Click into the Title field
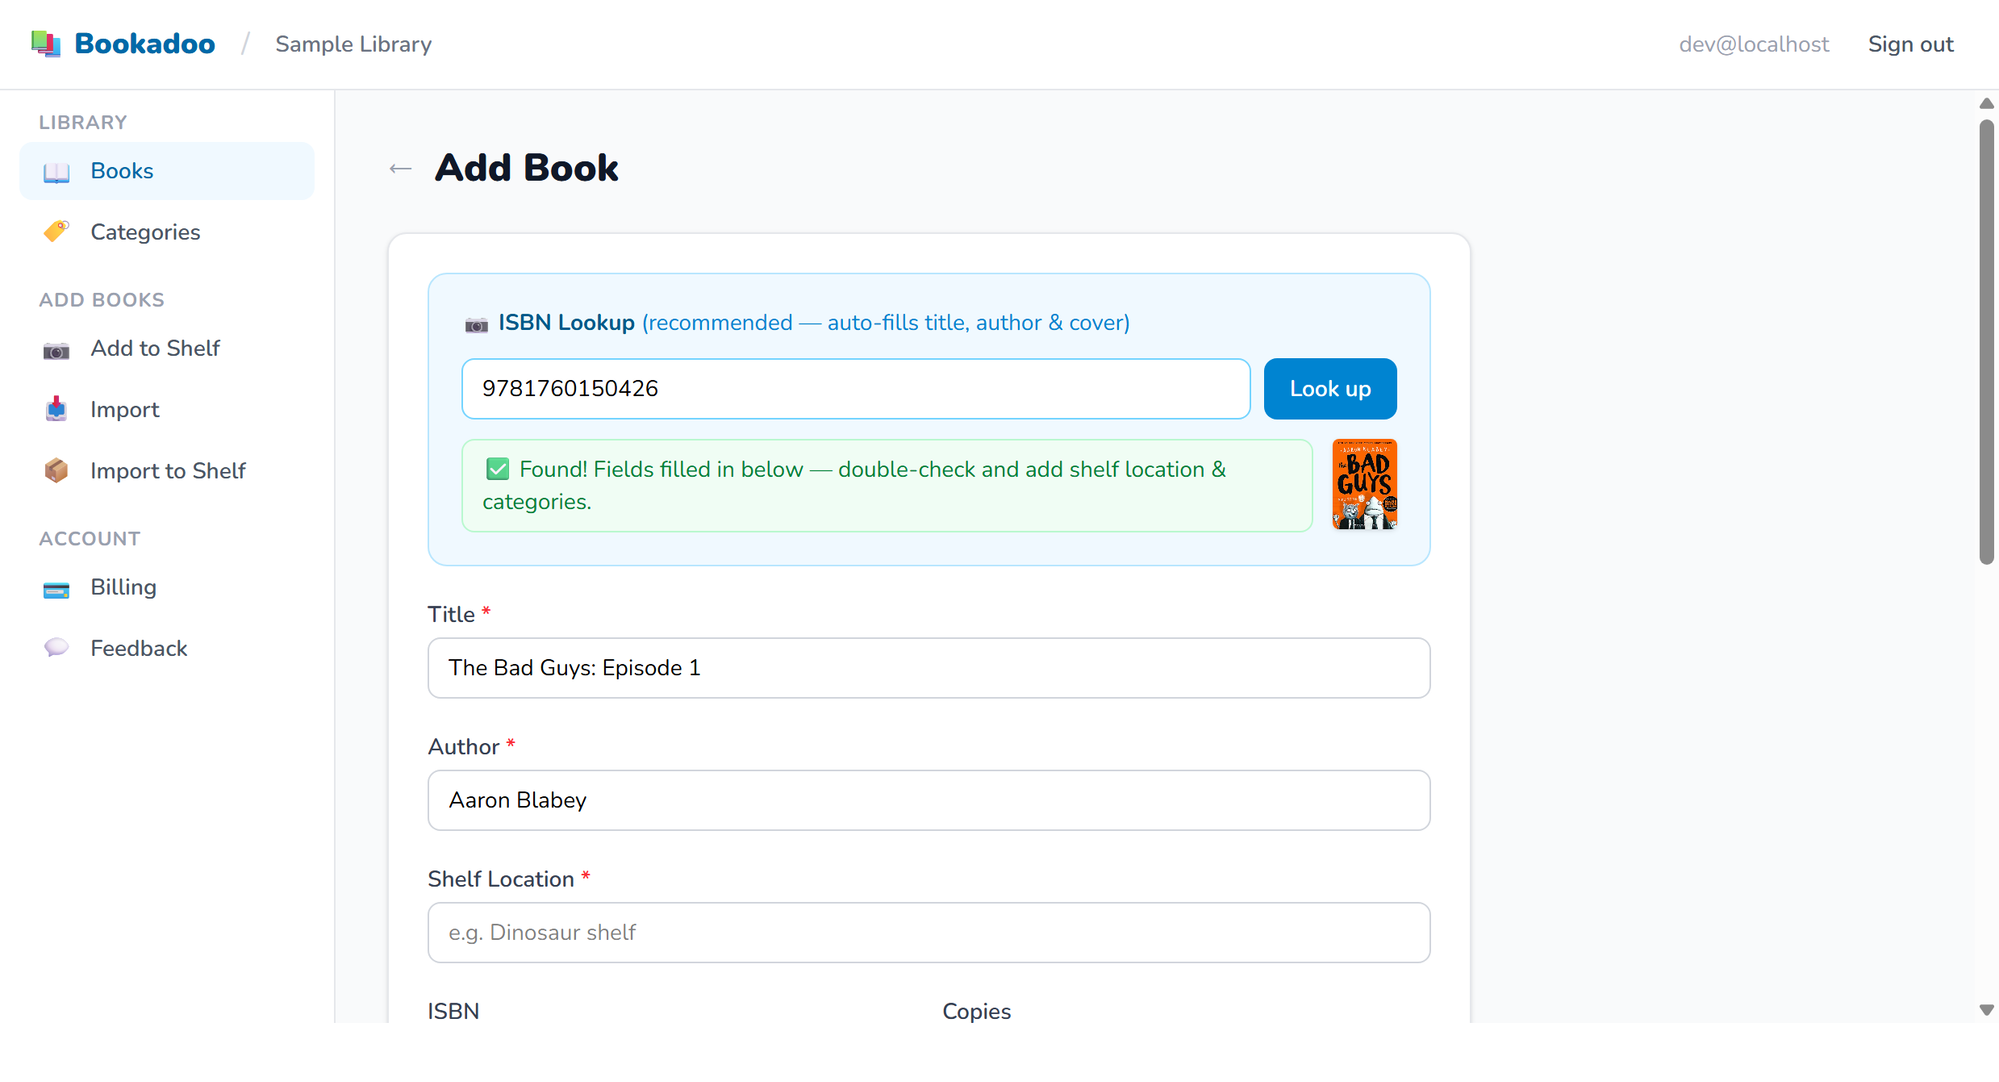This screenshot has width=1999, height=1082. [929, 668]
